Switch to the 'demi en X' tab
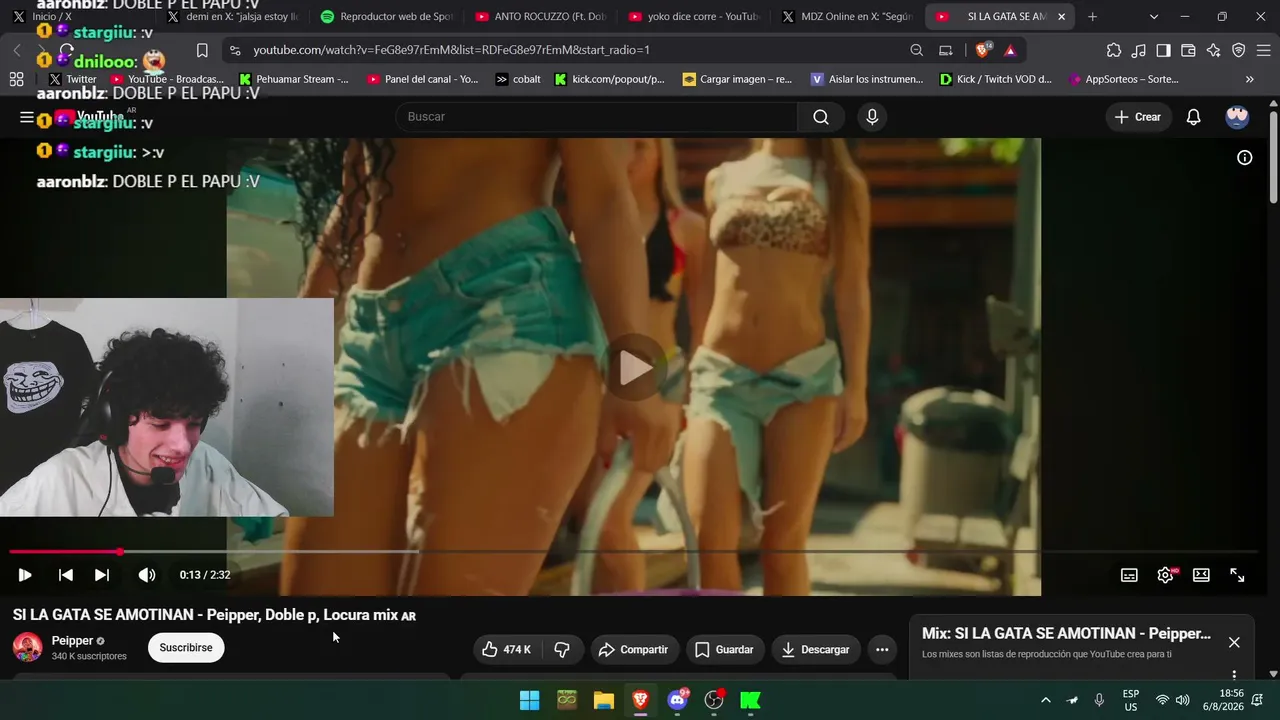 tap(232, 17)
